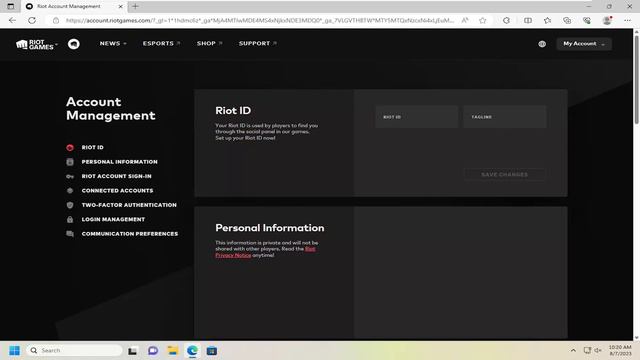
Task: Go to Riot Account Sign-In section
Action: pos(117,176)
